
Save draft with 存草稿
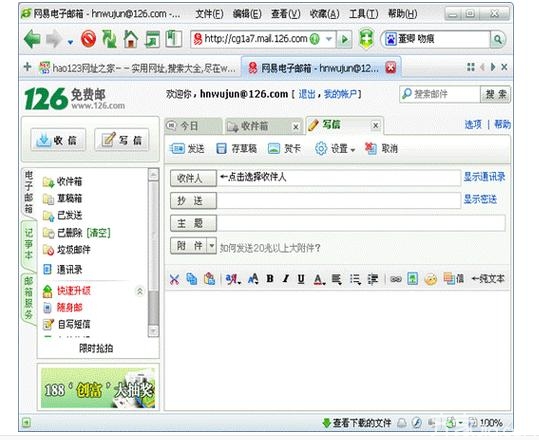click(x=236, y=149)
